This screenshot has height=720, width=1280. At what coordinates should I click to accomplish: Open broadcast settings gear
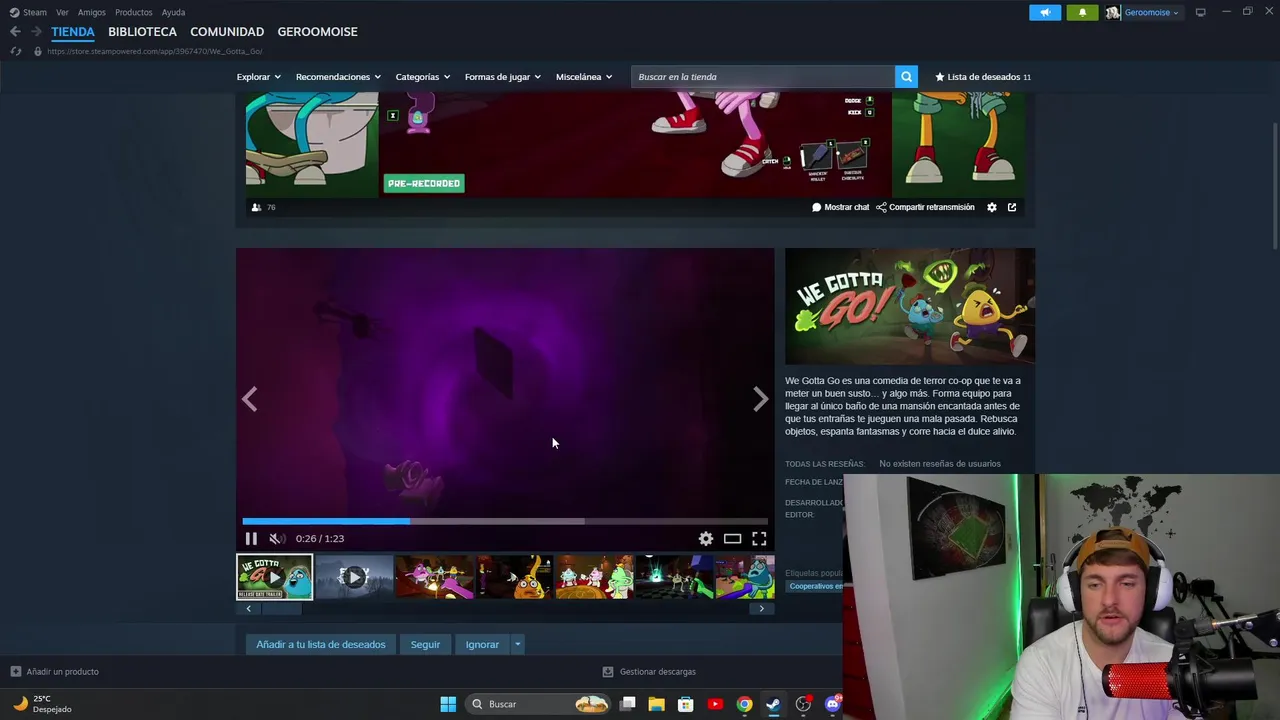click(x=992, y=207)
